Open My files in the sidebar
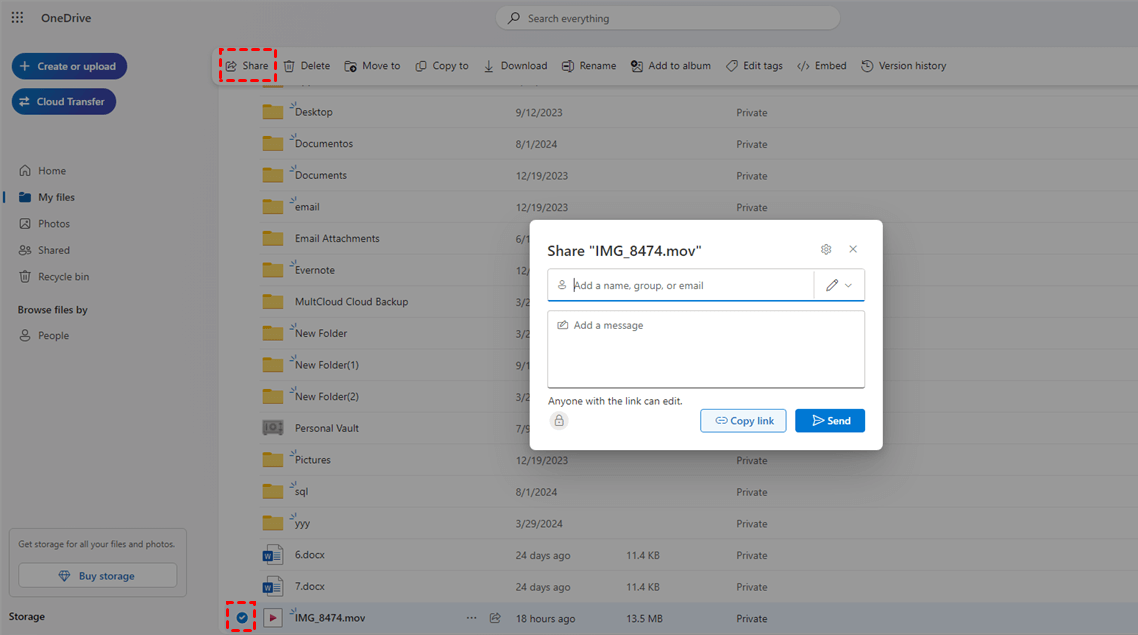1138x635 pixels. 46,197
